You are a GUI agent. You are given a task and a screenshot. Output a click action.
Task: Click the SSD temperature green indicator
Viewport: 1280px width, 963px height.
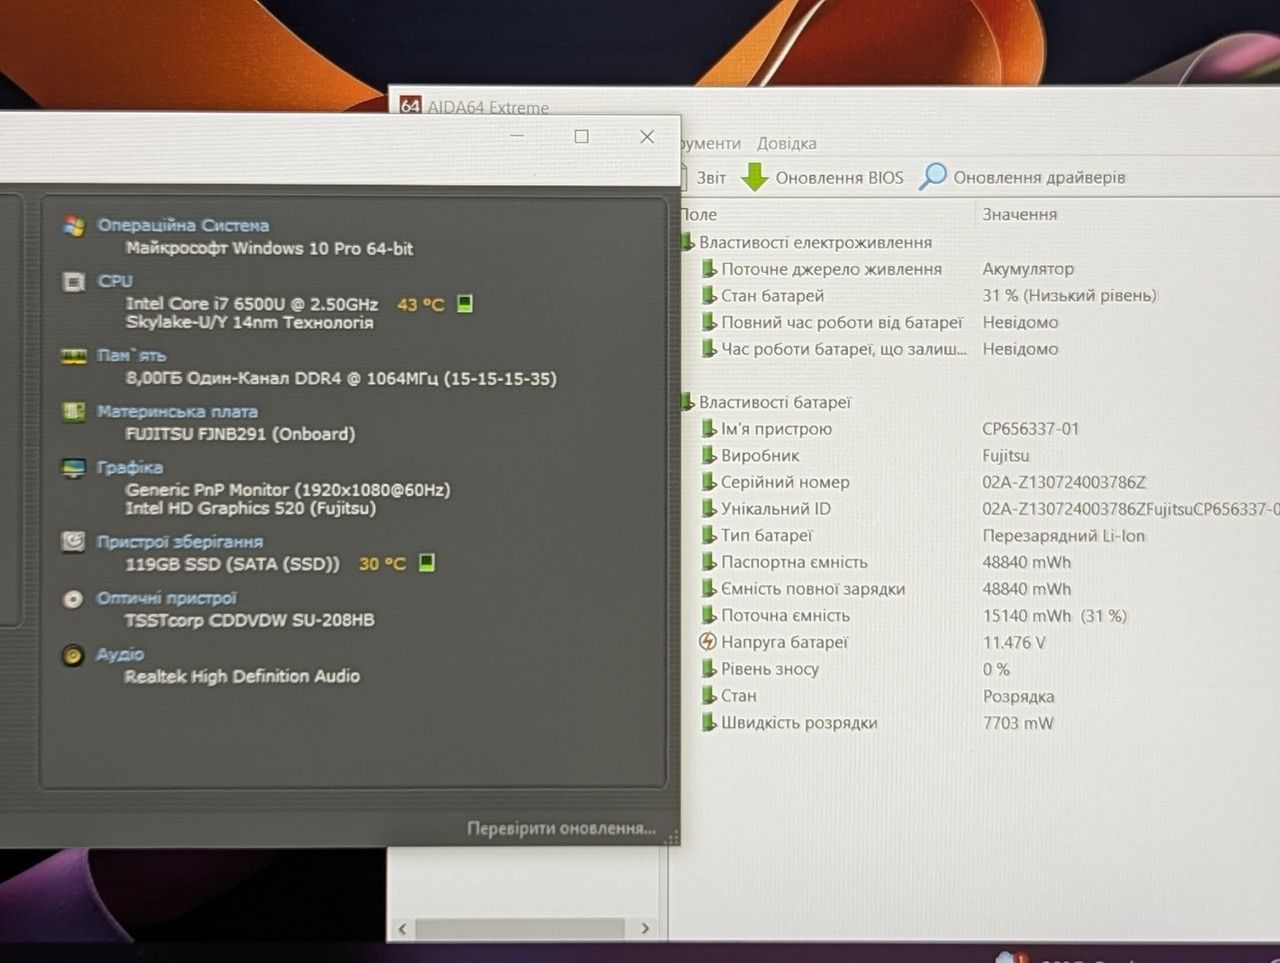427,563
